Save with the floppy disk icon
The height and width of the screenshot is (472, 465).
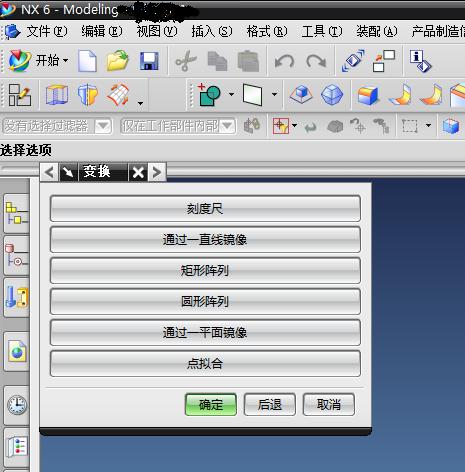[x=149, y=61]
